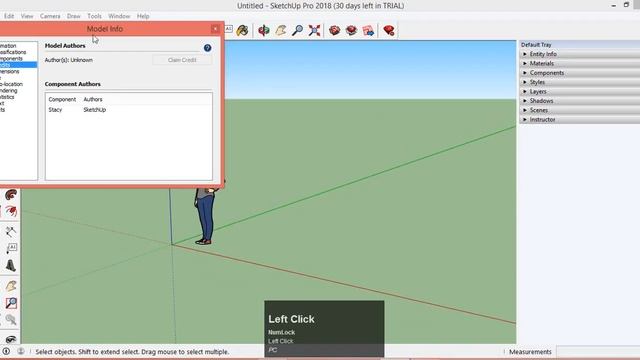Screen dimensions: 640x360
Task: Open the Draw menu
Action: 73,16
